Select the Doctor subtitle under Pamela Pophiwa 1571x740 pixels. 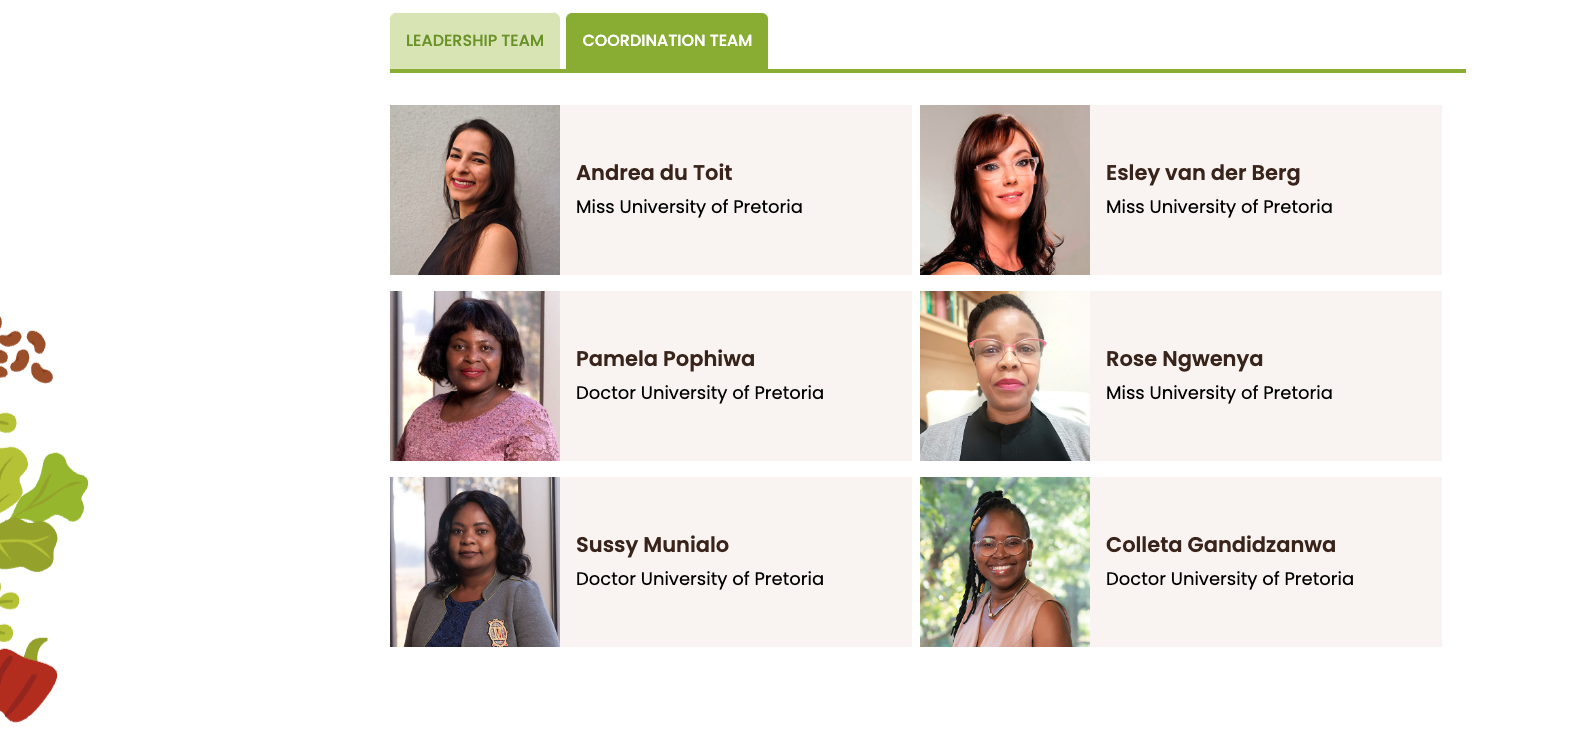[700, 393]
